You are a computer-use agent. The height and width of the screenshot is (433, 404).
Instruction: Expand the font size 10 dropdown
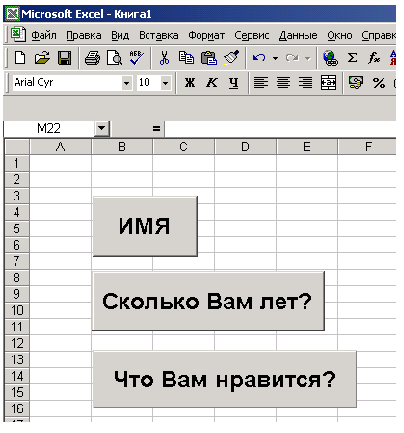[166, 83]
